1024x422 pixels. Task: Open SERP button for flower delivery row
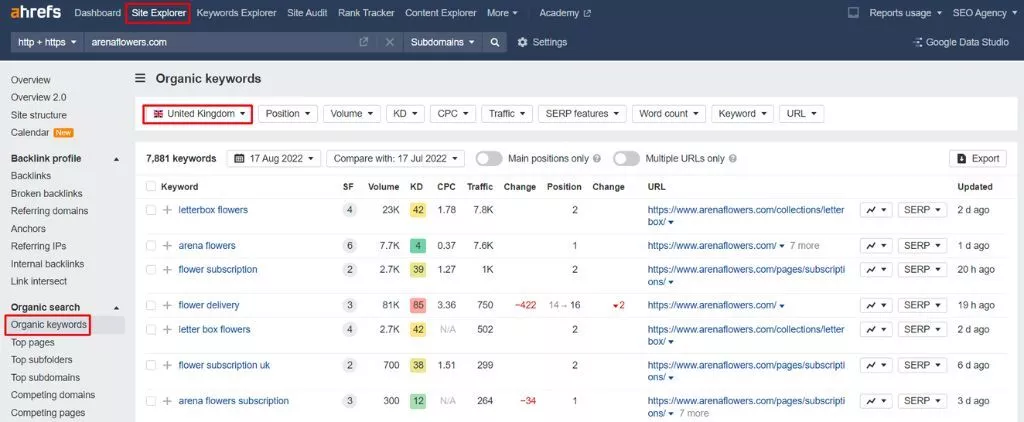[x=922, y=305]
